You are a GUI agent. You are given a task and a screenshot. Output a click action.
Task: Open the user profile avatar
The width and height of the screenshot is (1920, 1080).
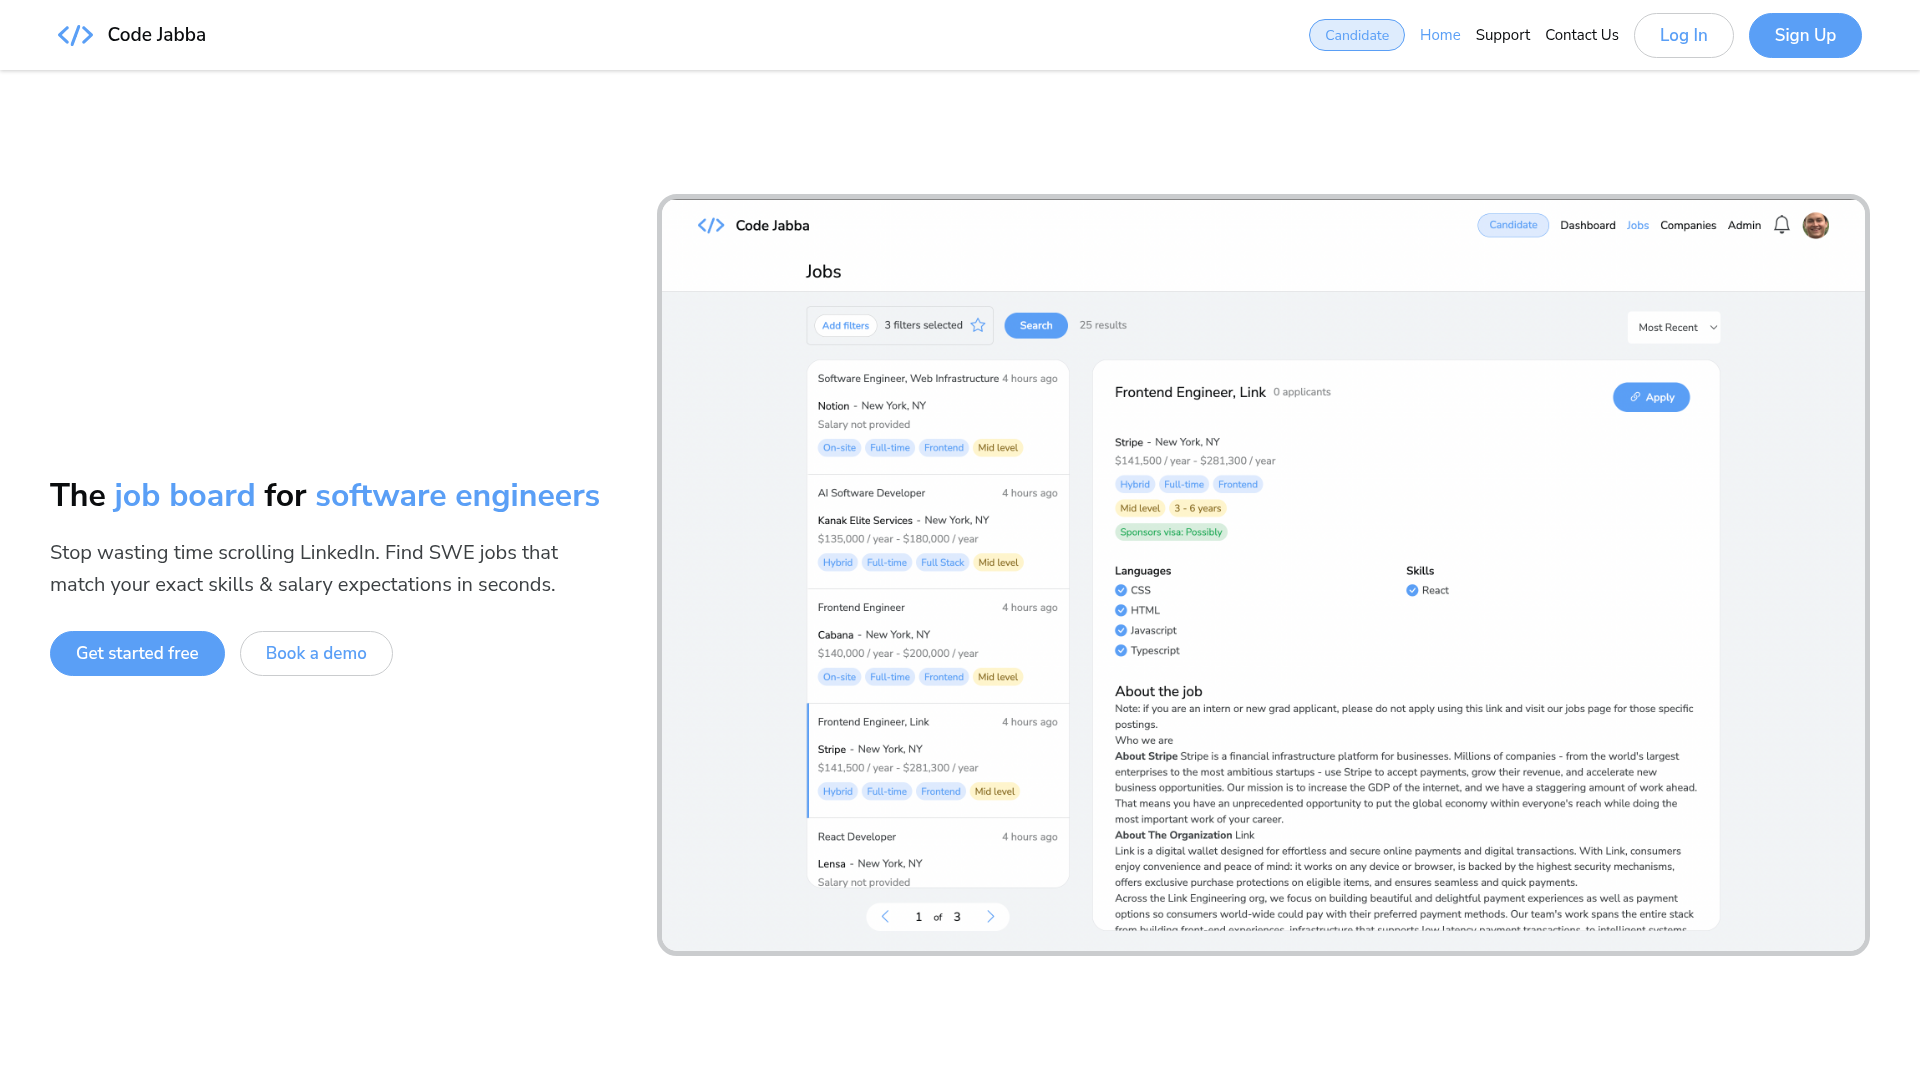tap(1815, 225)
